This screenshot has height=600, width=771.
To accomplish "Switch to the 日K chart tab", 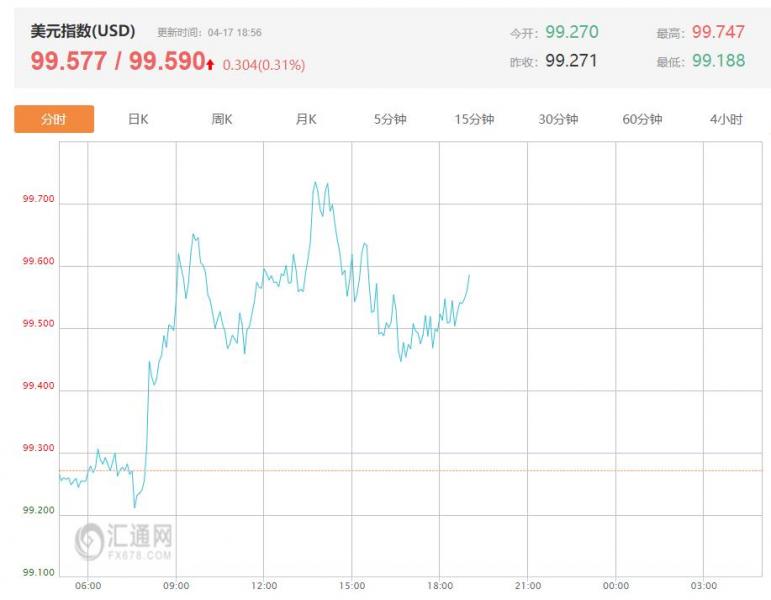I will point(138,119).
